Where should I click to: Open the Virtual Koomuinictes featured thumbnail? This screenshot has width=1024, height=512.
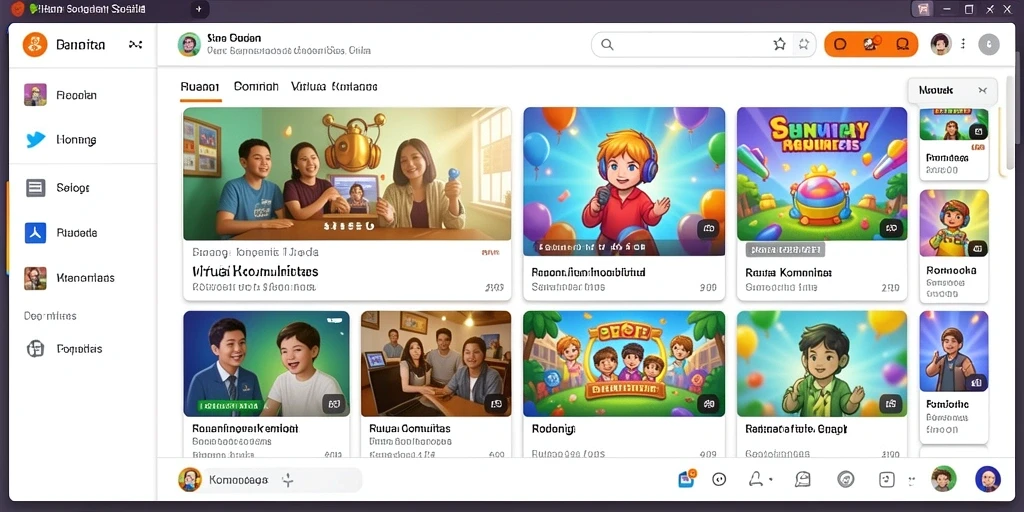tap(347, 174)
